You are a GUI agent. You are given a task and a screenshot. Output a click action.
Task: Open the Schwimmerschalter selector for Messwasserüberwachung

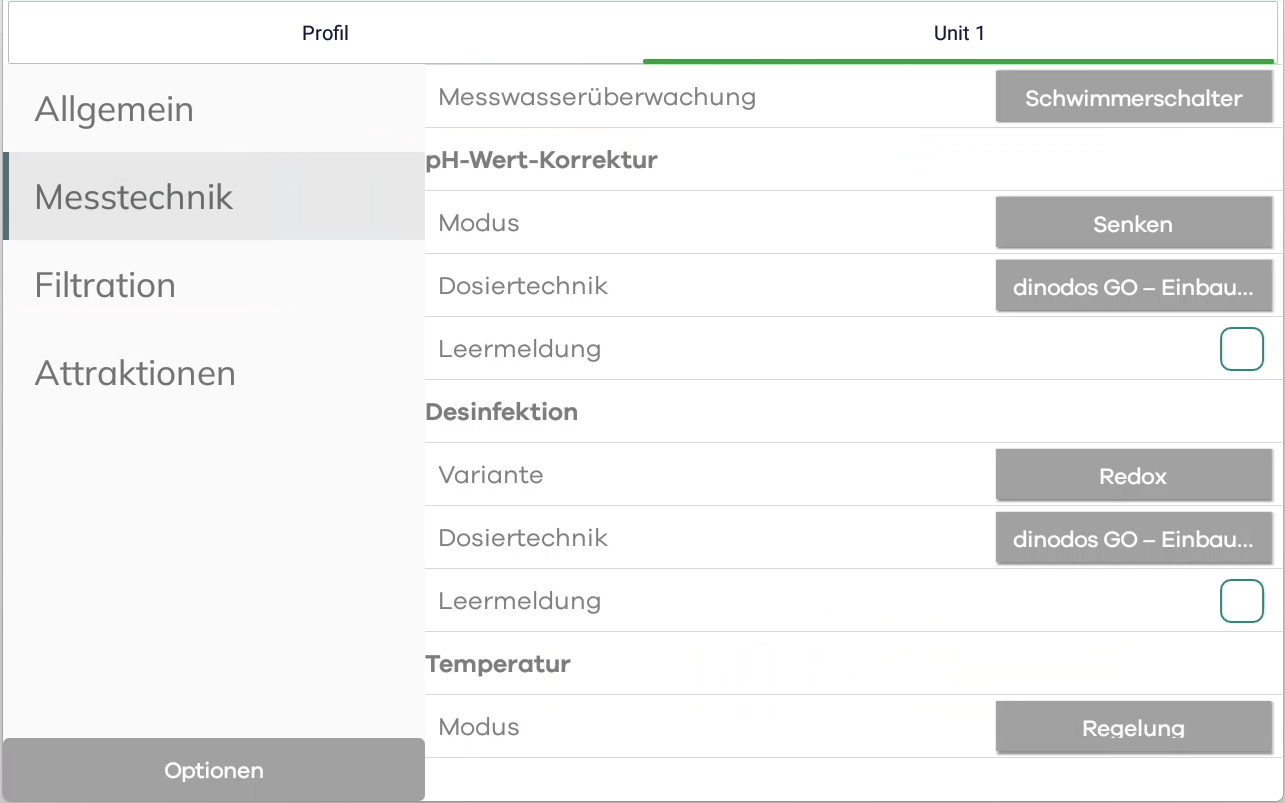(1134, 97)
